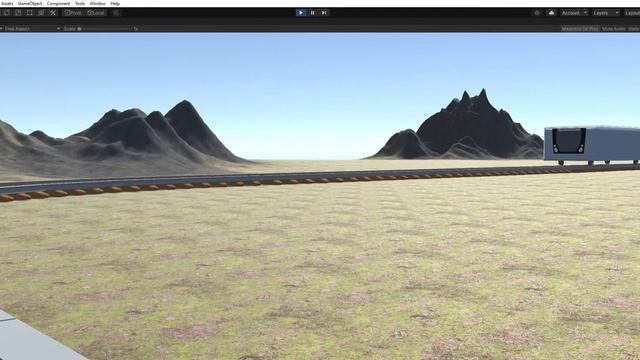The width and height of the screenshot is (640, 360).
Task: Toggle Local handle rotation
Action: coord(96,13)
